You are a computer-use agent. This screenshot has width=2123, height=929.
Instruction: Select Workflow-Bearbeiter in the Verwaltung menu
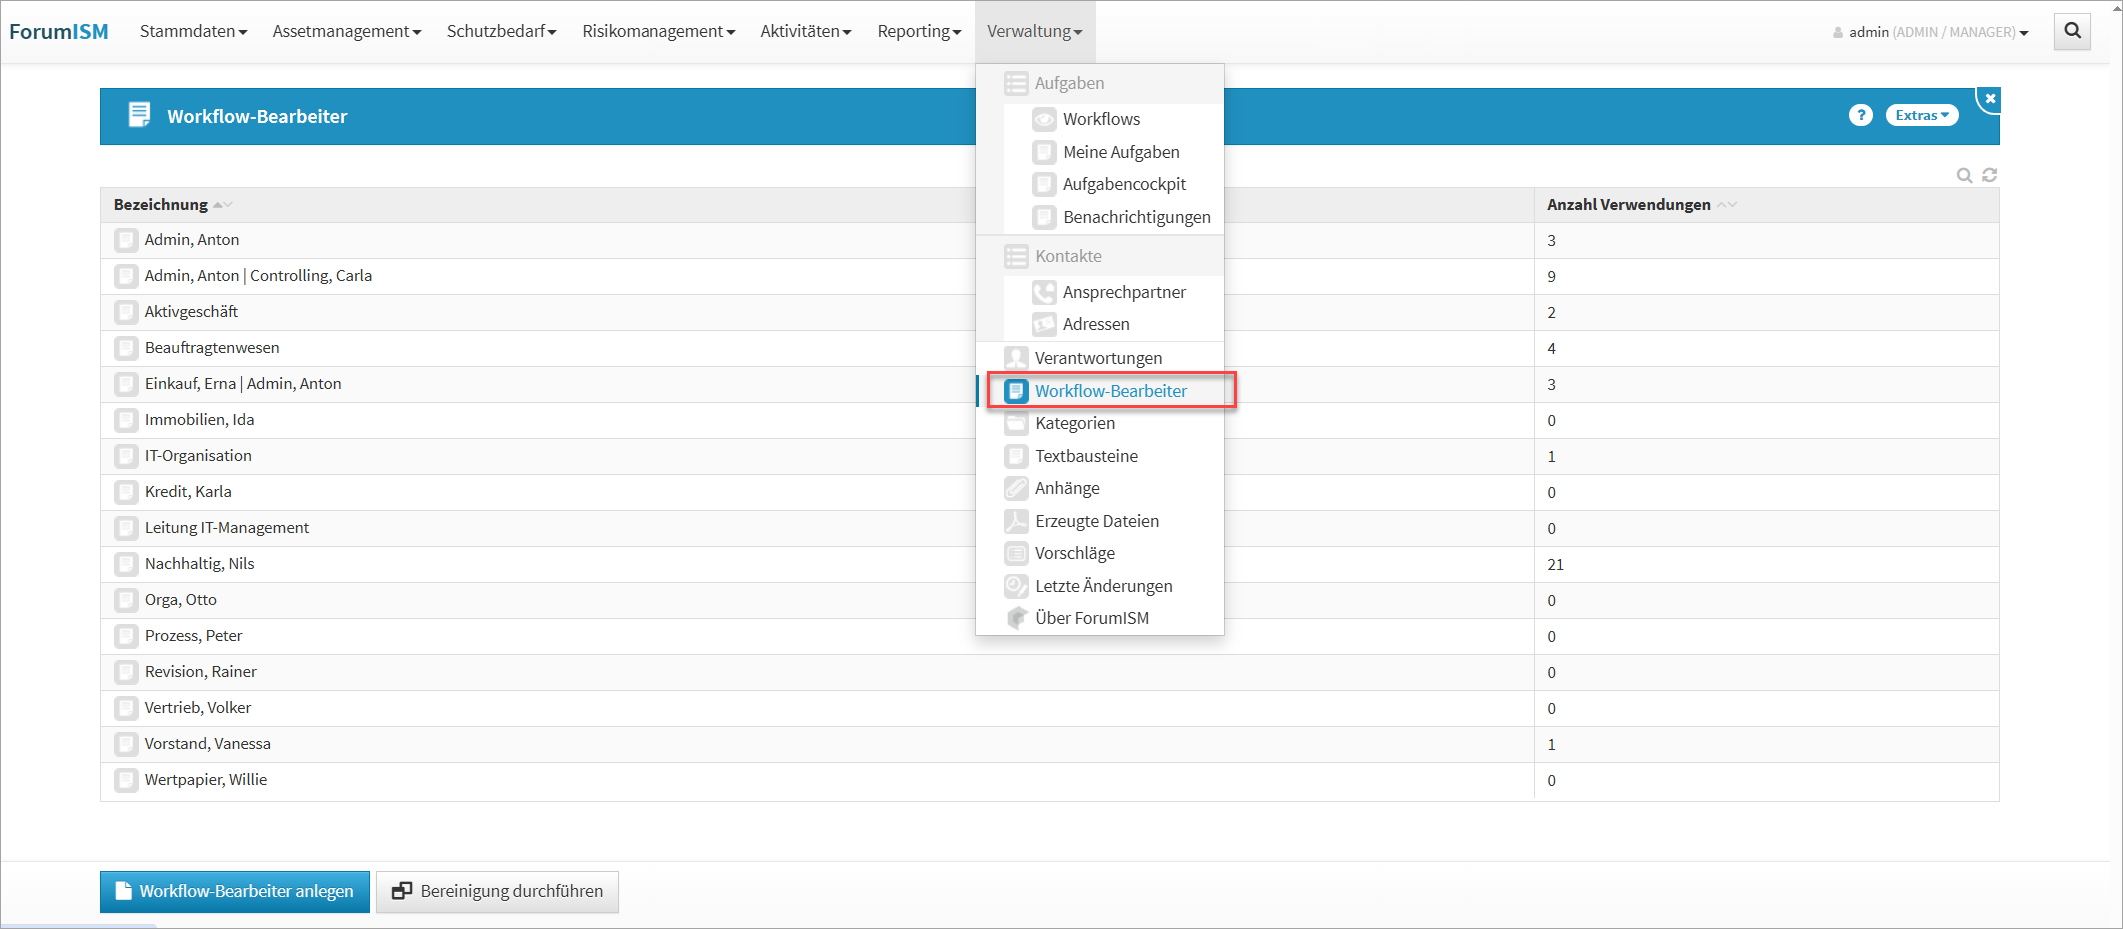click(1110, 391)
